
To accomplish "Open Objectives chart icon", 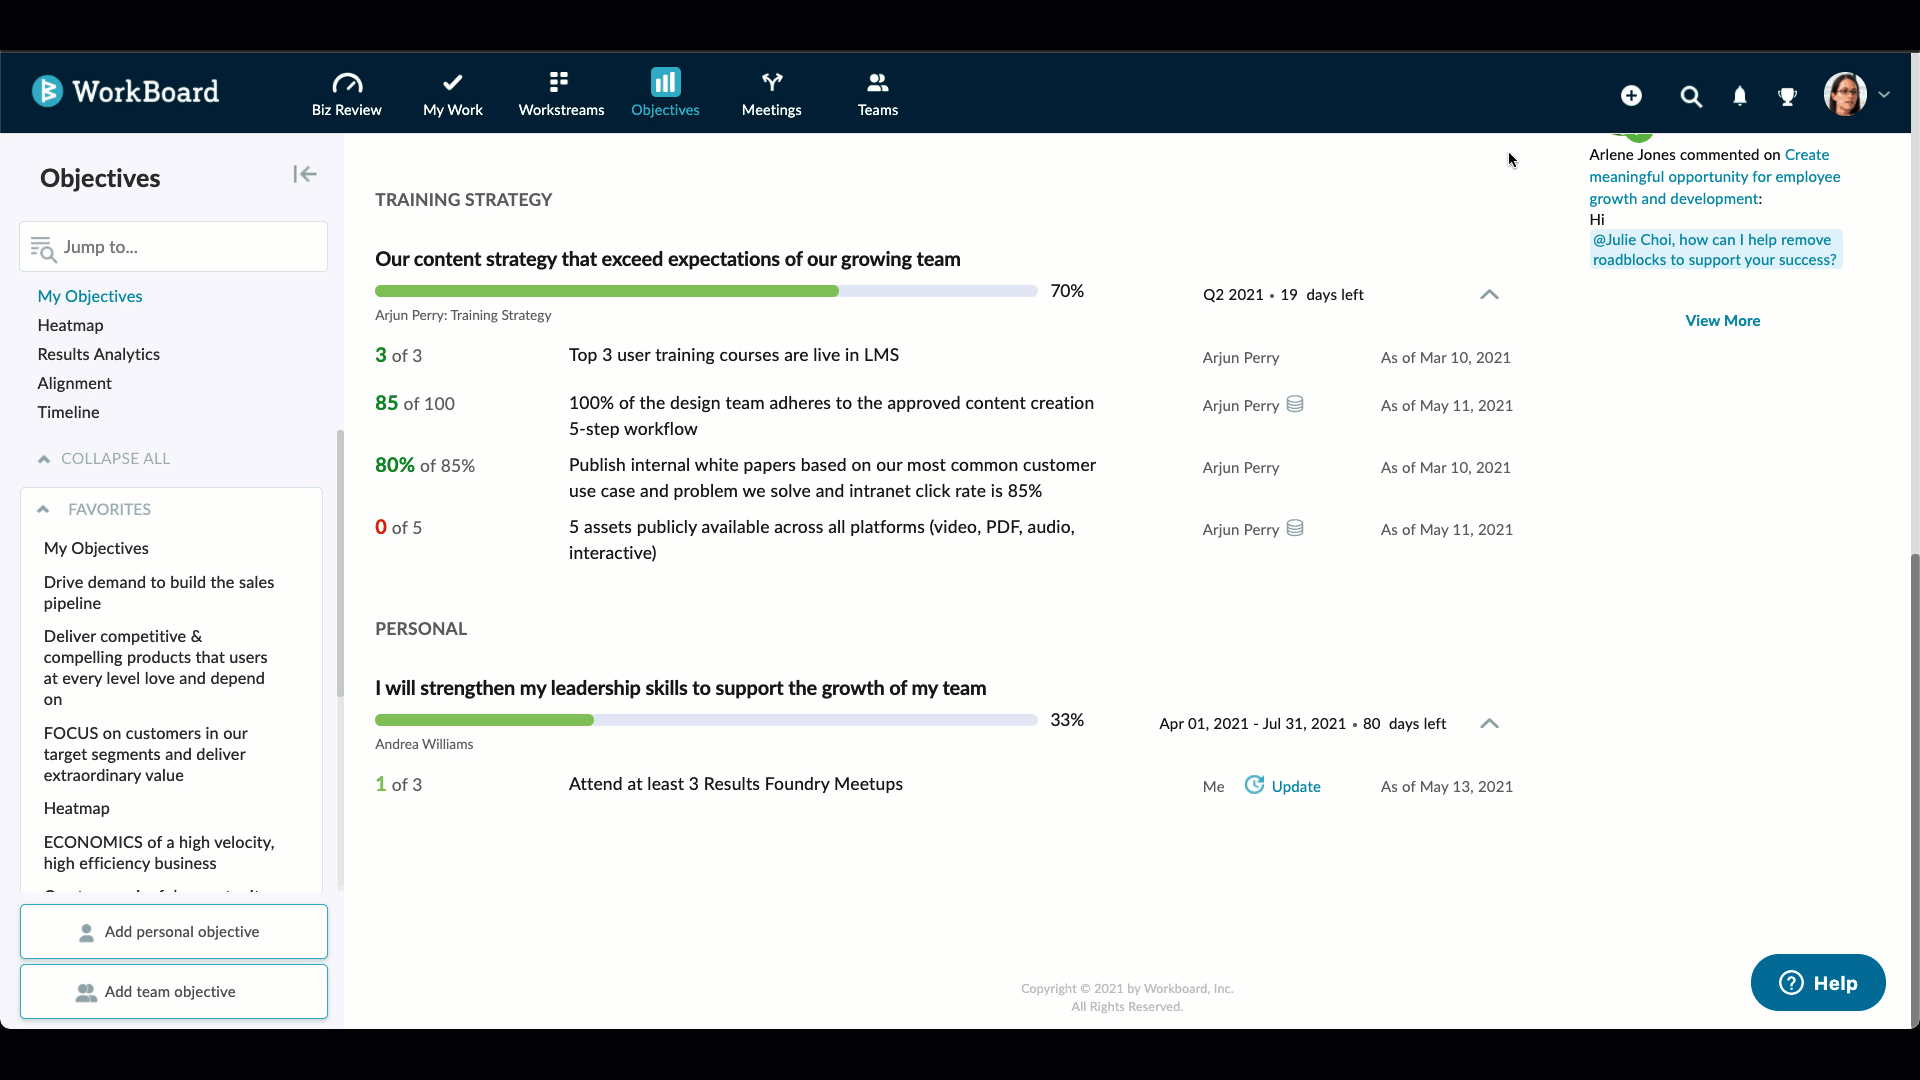I will pyautogui.click(x=665, y=81).
